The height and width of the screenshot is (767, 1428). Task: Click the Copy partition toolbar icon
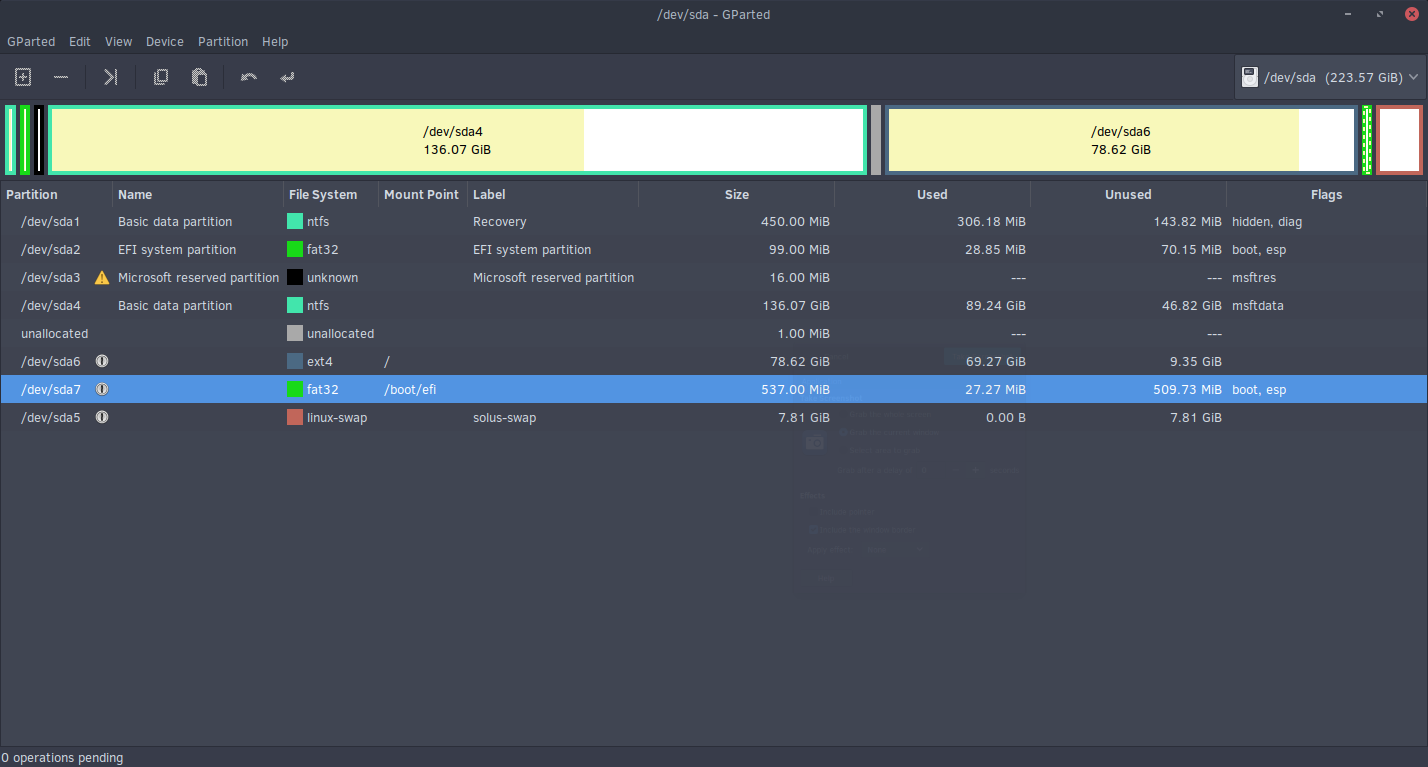(x=160, y=77)
